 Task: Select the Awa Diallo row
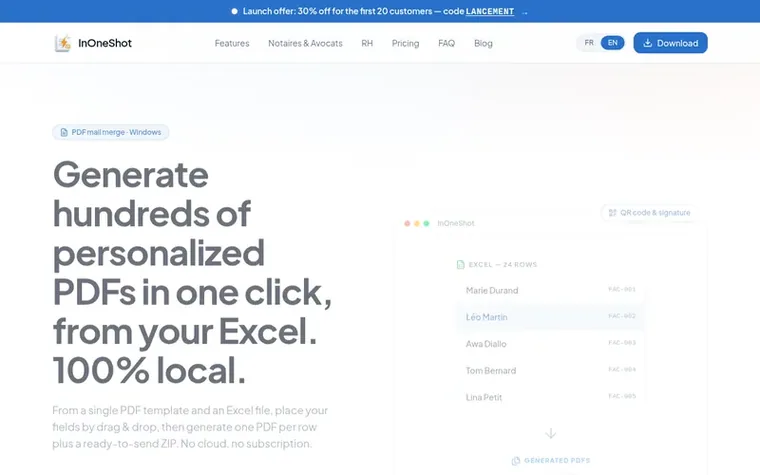pyautogui.click(x=550, y=343)
